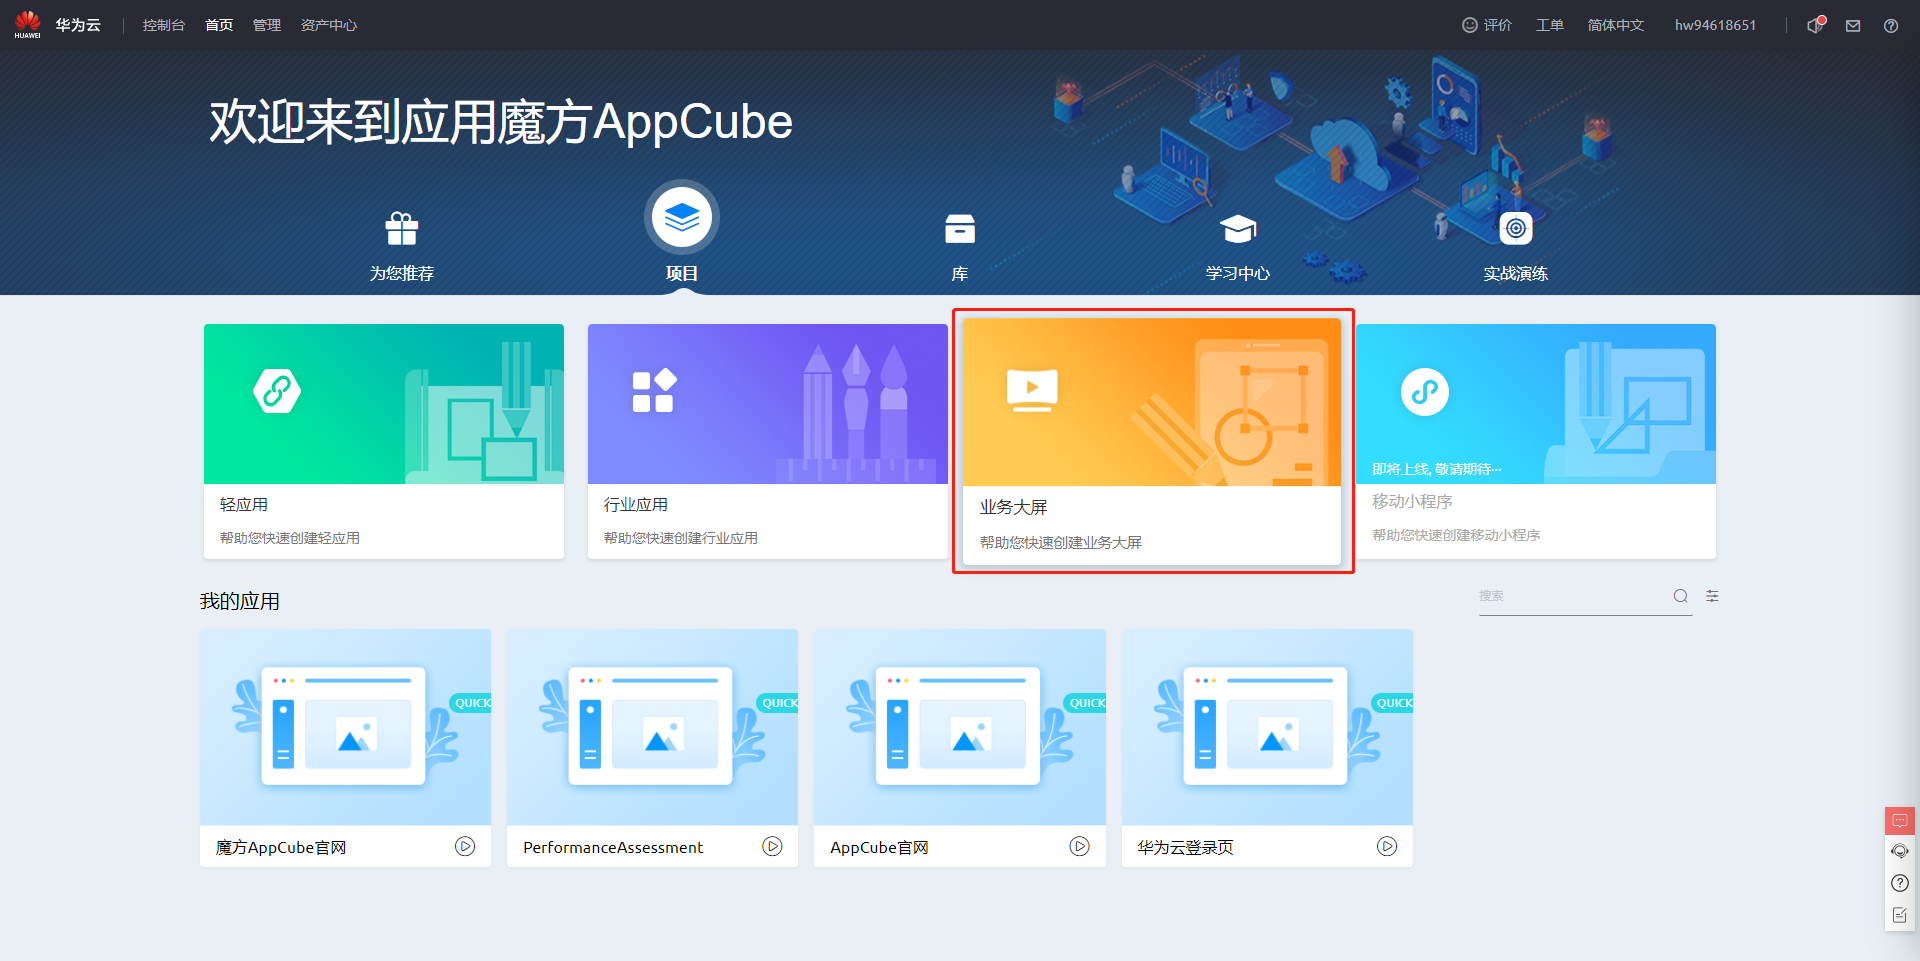Open the AppCube官网 app thumbnail

tap(960, 727)
